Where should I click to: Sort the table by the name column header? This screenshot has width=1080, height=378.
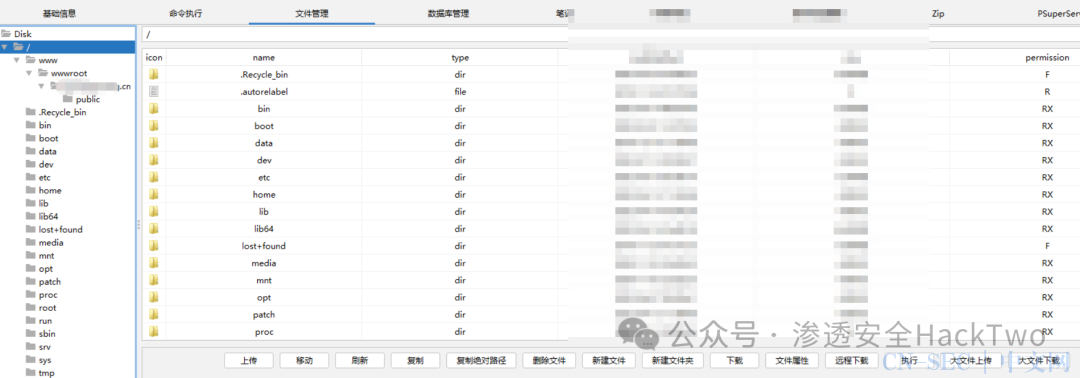click(x=264, y=58)
